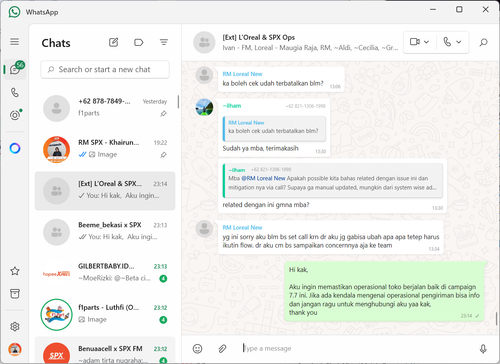
Task: Click the @RM Loreal New mention
Action: coord(263,178)
